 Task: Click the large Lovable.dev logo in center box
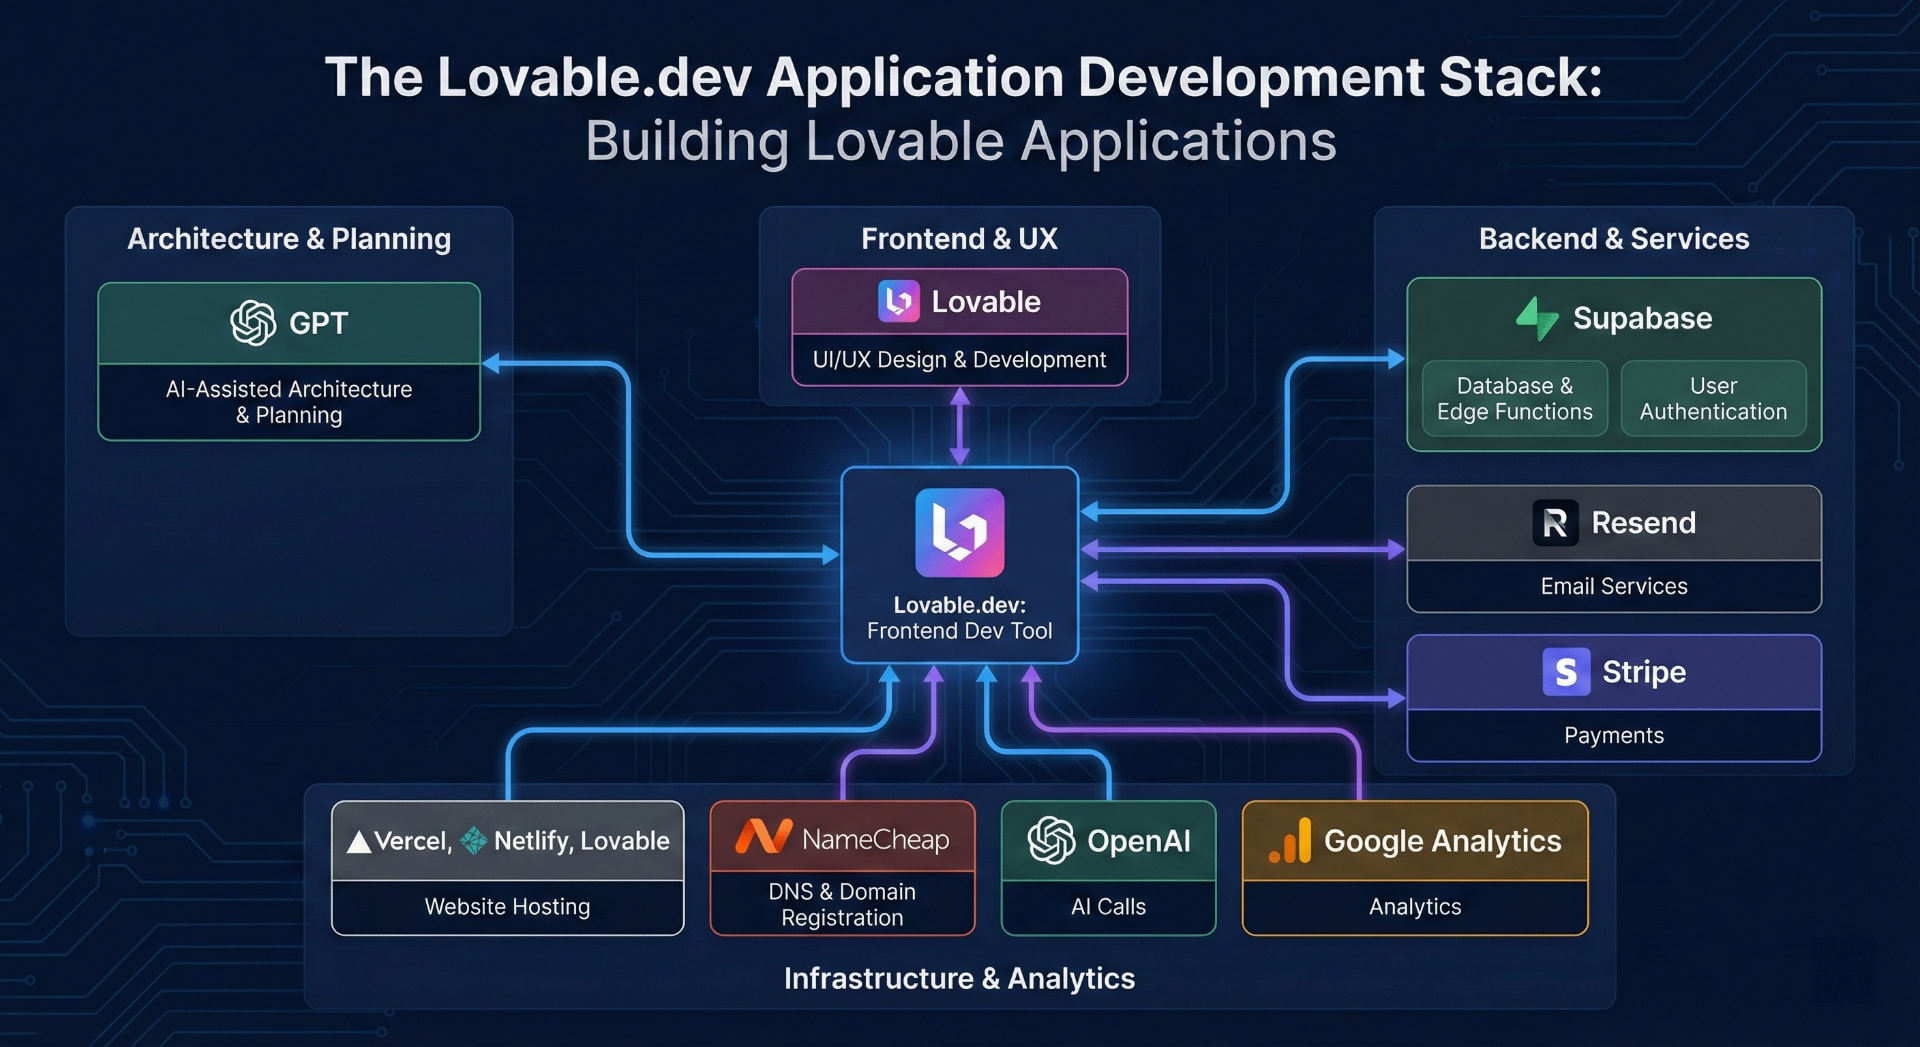click(x=959, y=532)
